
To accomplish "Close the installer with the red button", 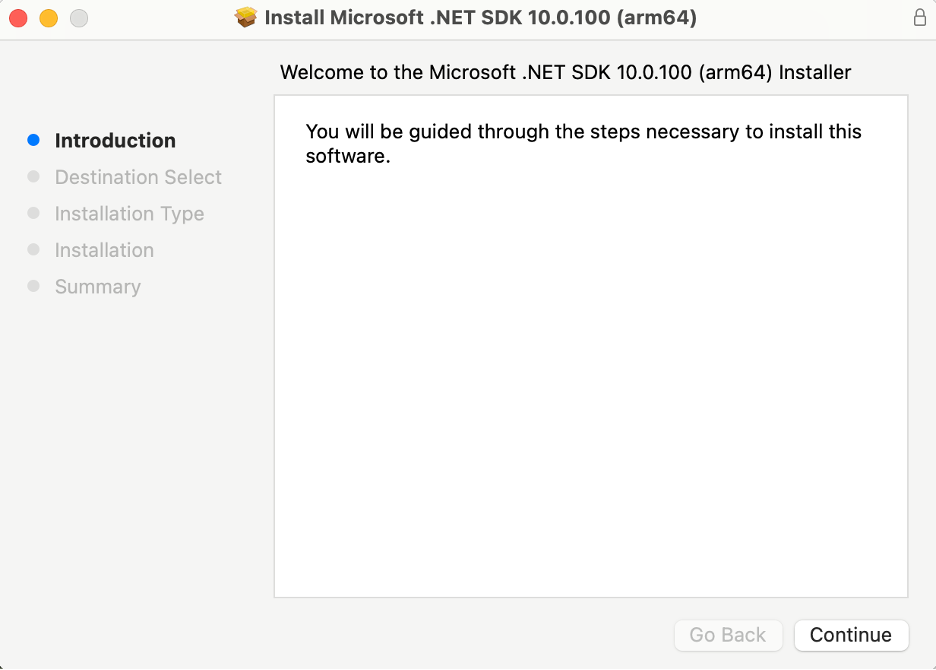I will point(19,18).
